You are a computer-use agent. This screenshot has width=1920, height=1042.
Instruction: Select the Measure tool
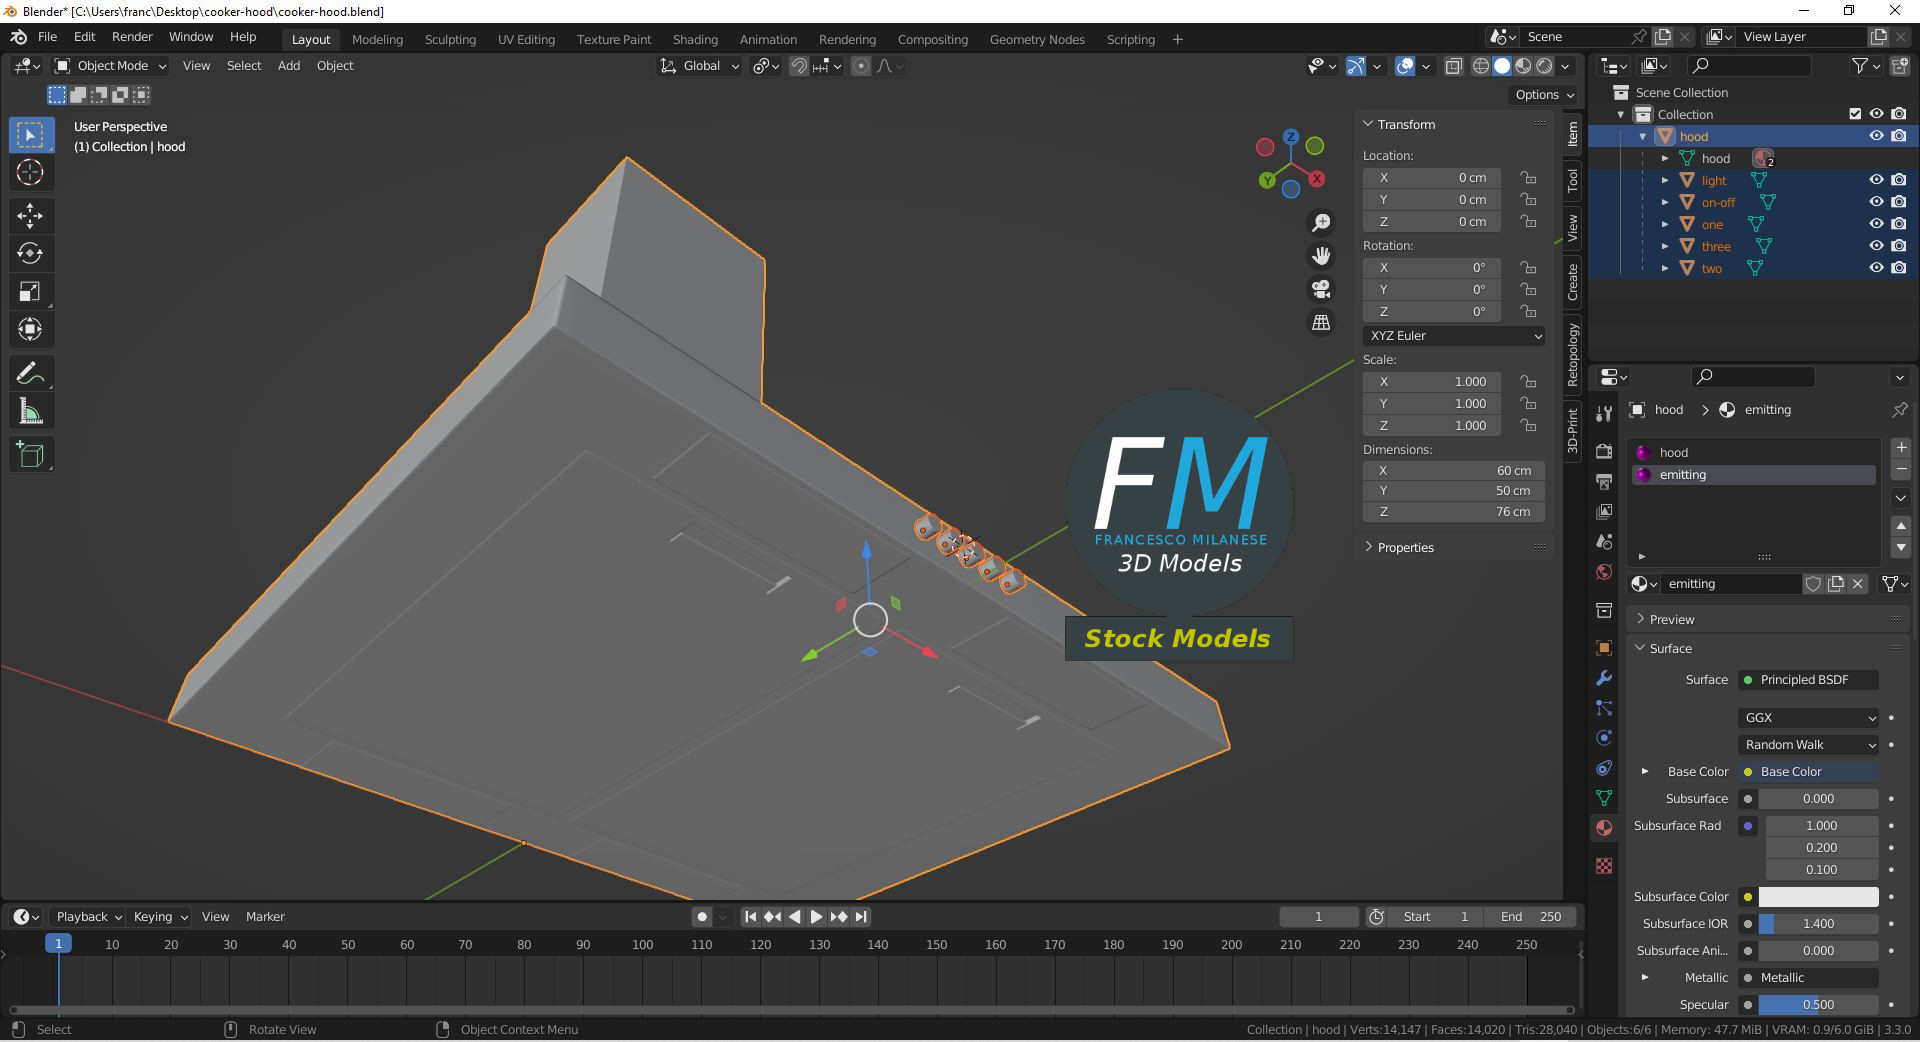(x=30, y=411)
